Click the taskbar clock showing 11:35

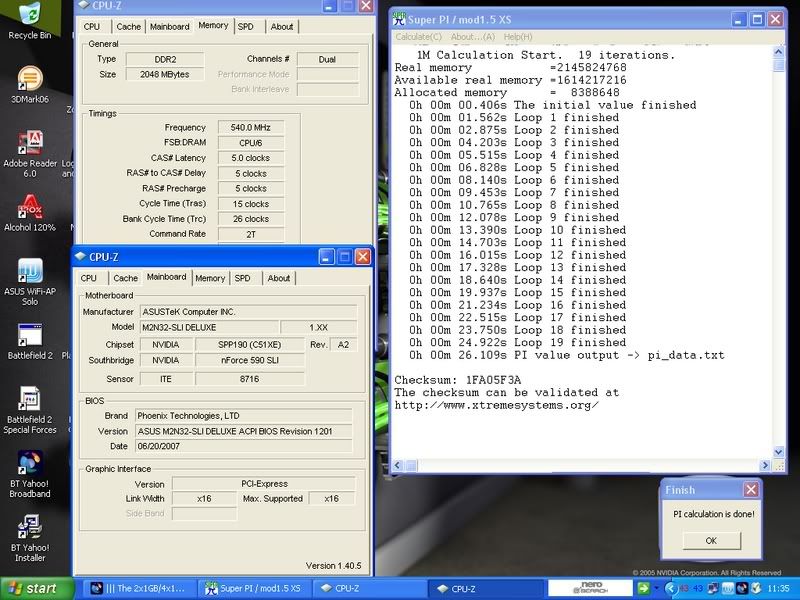[x=778, y=588]
